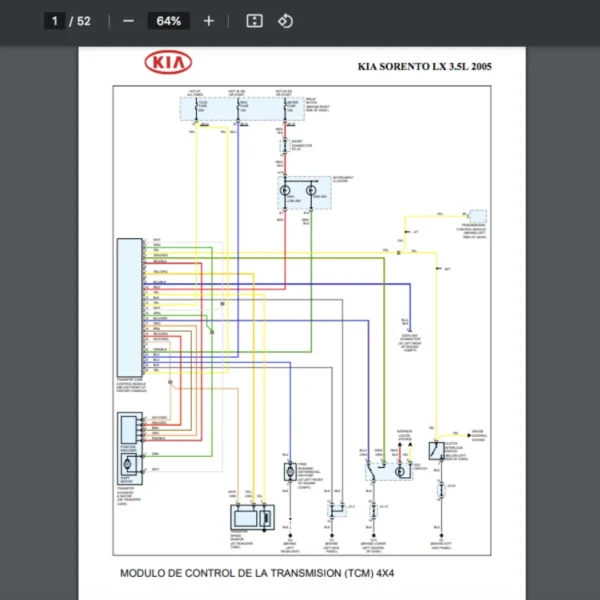600x600 pixels.
Task: Click the rotate counterclockwise icon
Action: 285,21
